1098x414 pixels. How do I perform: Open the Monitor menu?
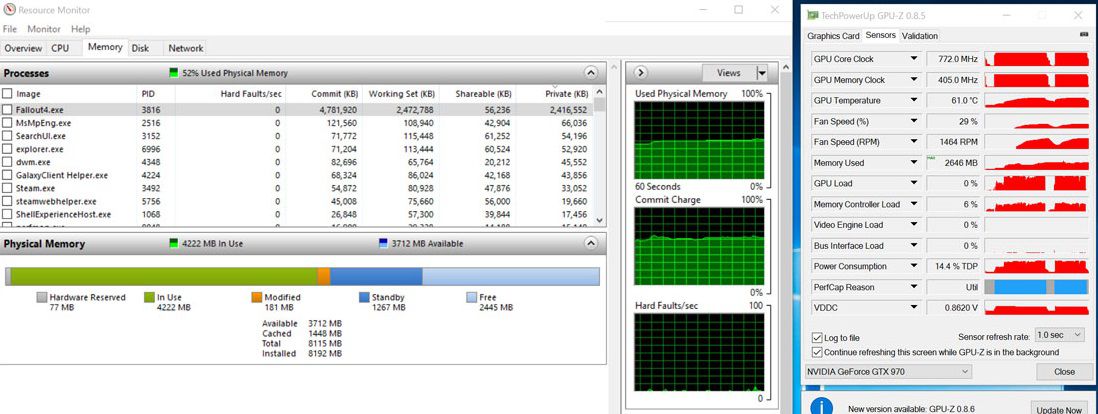[x=44, y=29]
